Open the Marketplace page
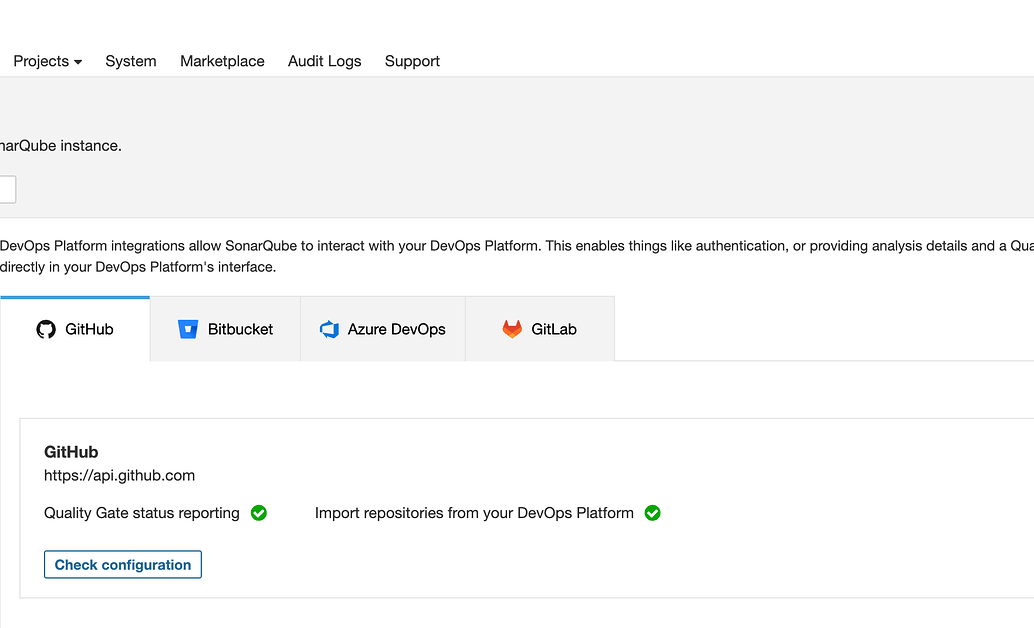This screenshot has height=628, width=1034. [x=222, y=61]
